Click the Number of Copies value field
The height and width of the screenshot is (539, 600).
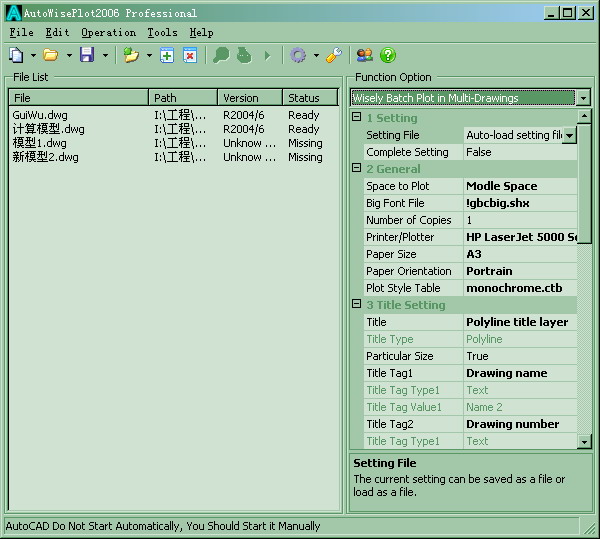click(x=520, y=220)
